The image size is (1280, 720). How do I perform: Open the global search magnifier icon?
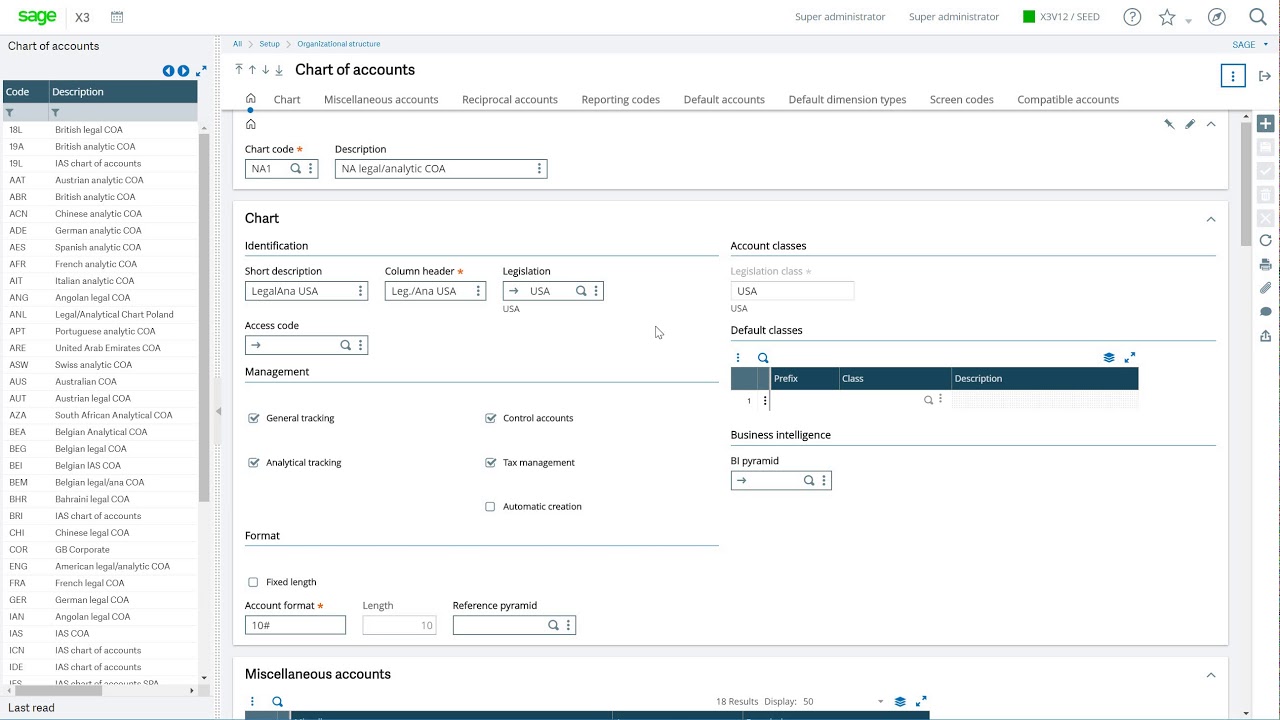[x=1258, y=17]
